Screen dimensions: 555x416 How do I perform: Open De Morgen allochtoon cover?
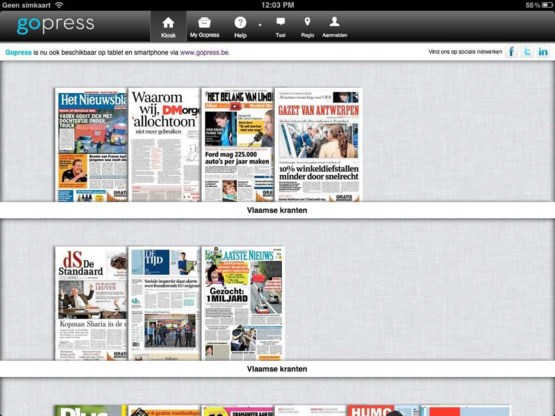pyautogui.click(x=165, y=145)
